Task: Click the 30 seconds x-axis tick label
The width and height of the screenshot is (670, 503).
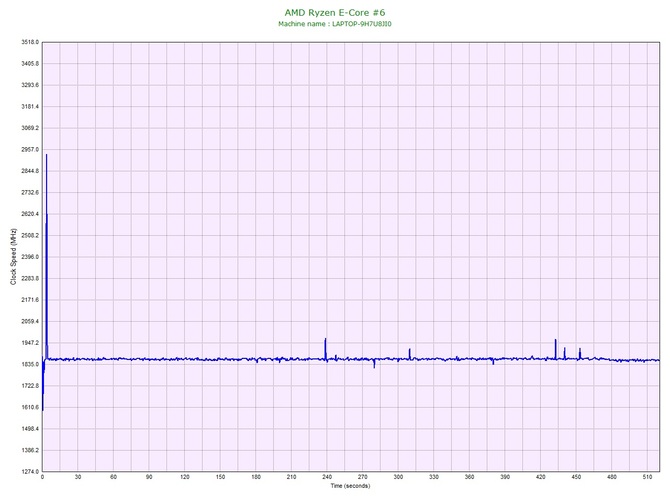Action: (x=78, y=477)
